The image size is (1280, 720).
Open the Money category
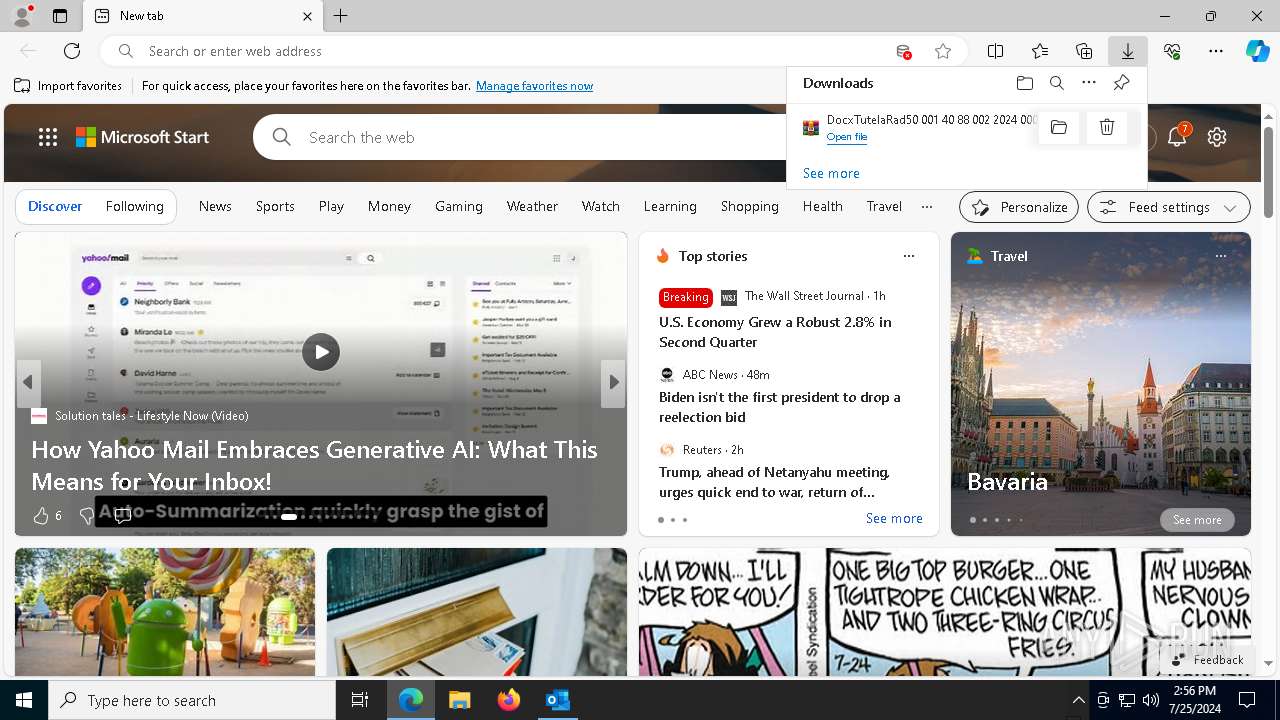(x=389, y=206)
